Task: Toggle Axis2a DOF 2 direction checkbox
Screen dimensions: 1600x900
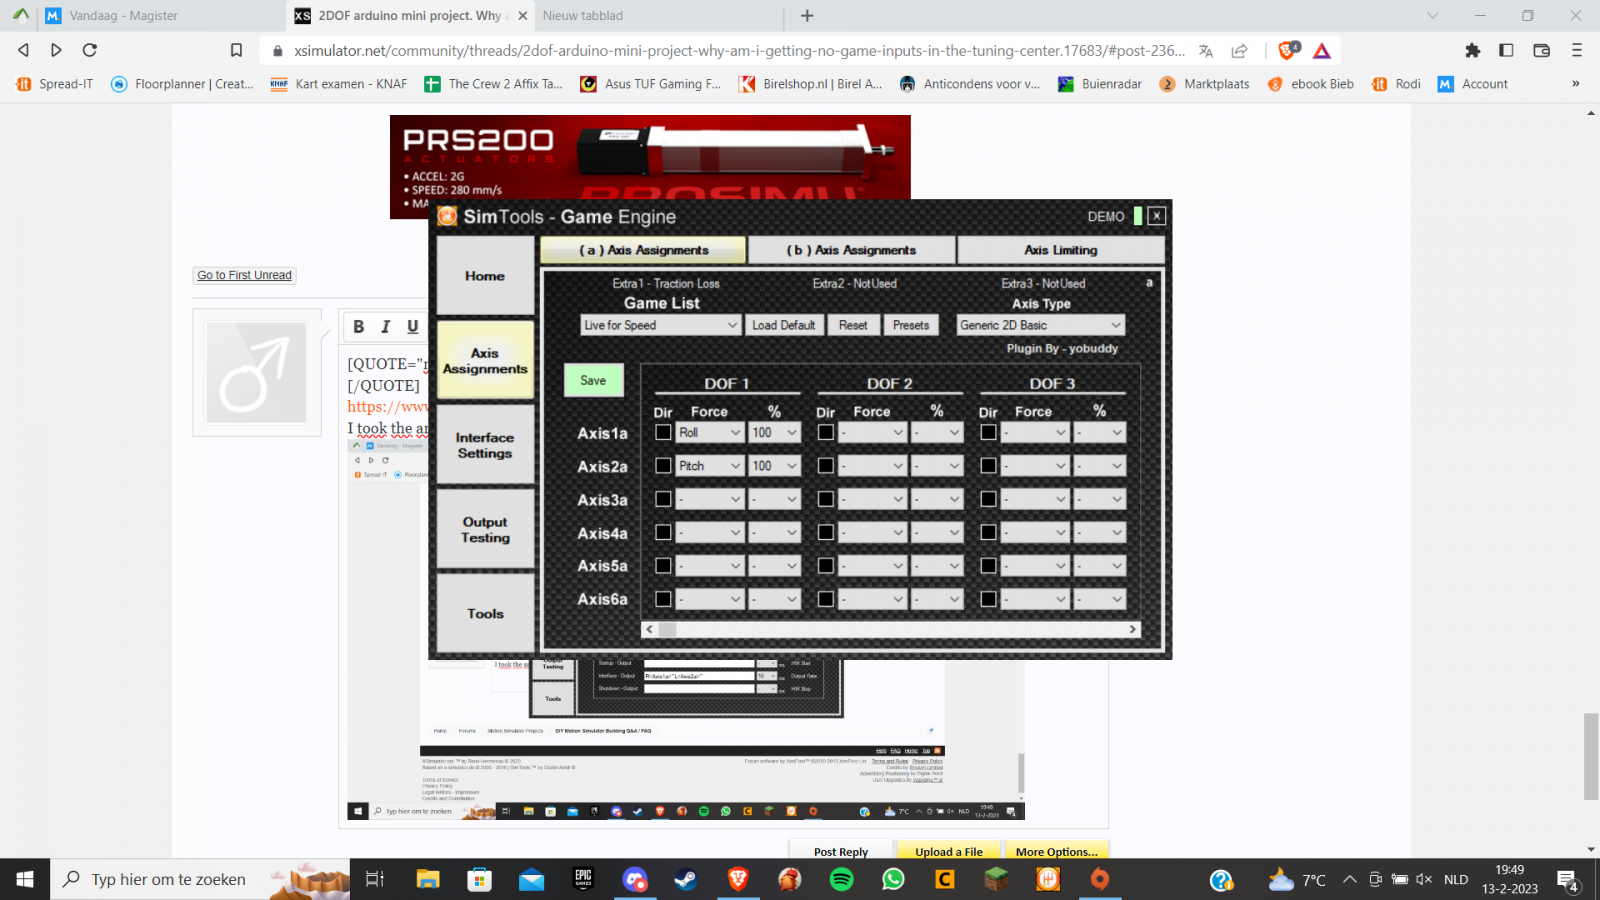Action: [x=825, y=465]
